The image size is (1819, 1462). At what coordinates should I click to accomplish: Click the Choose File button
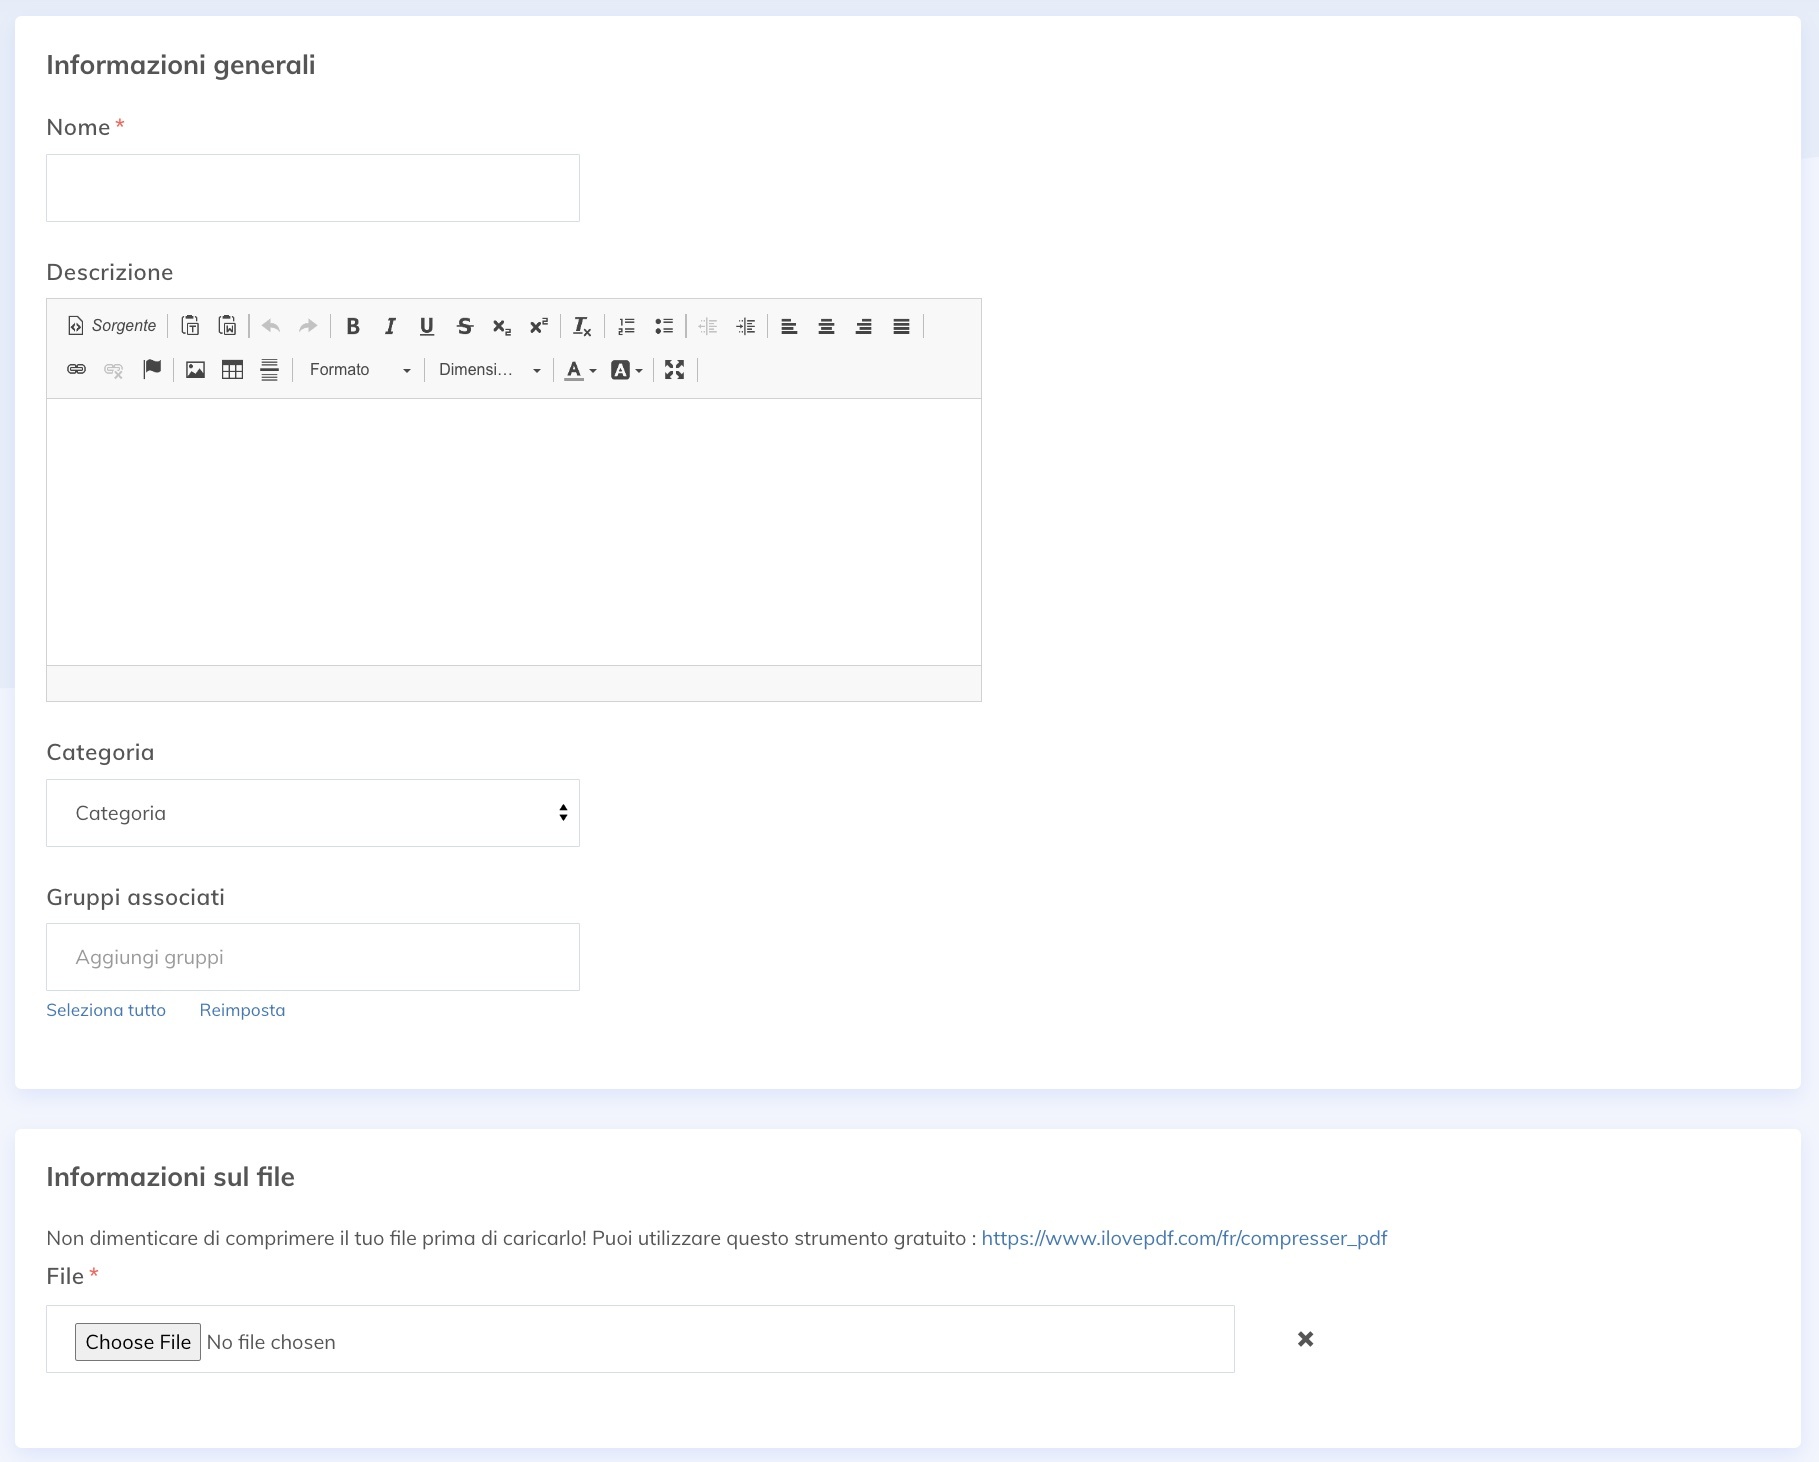pos(138,1342)
